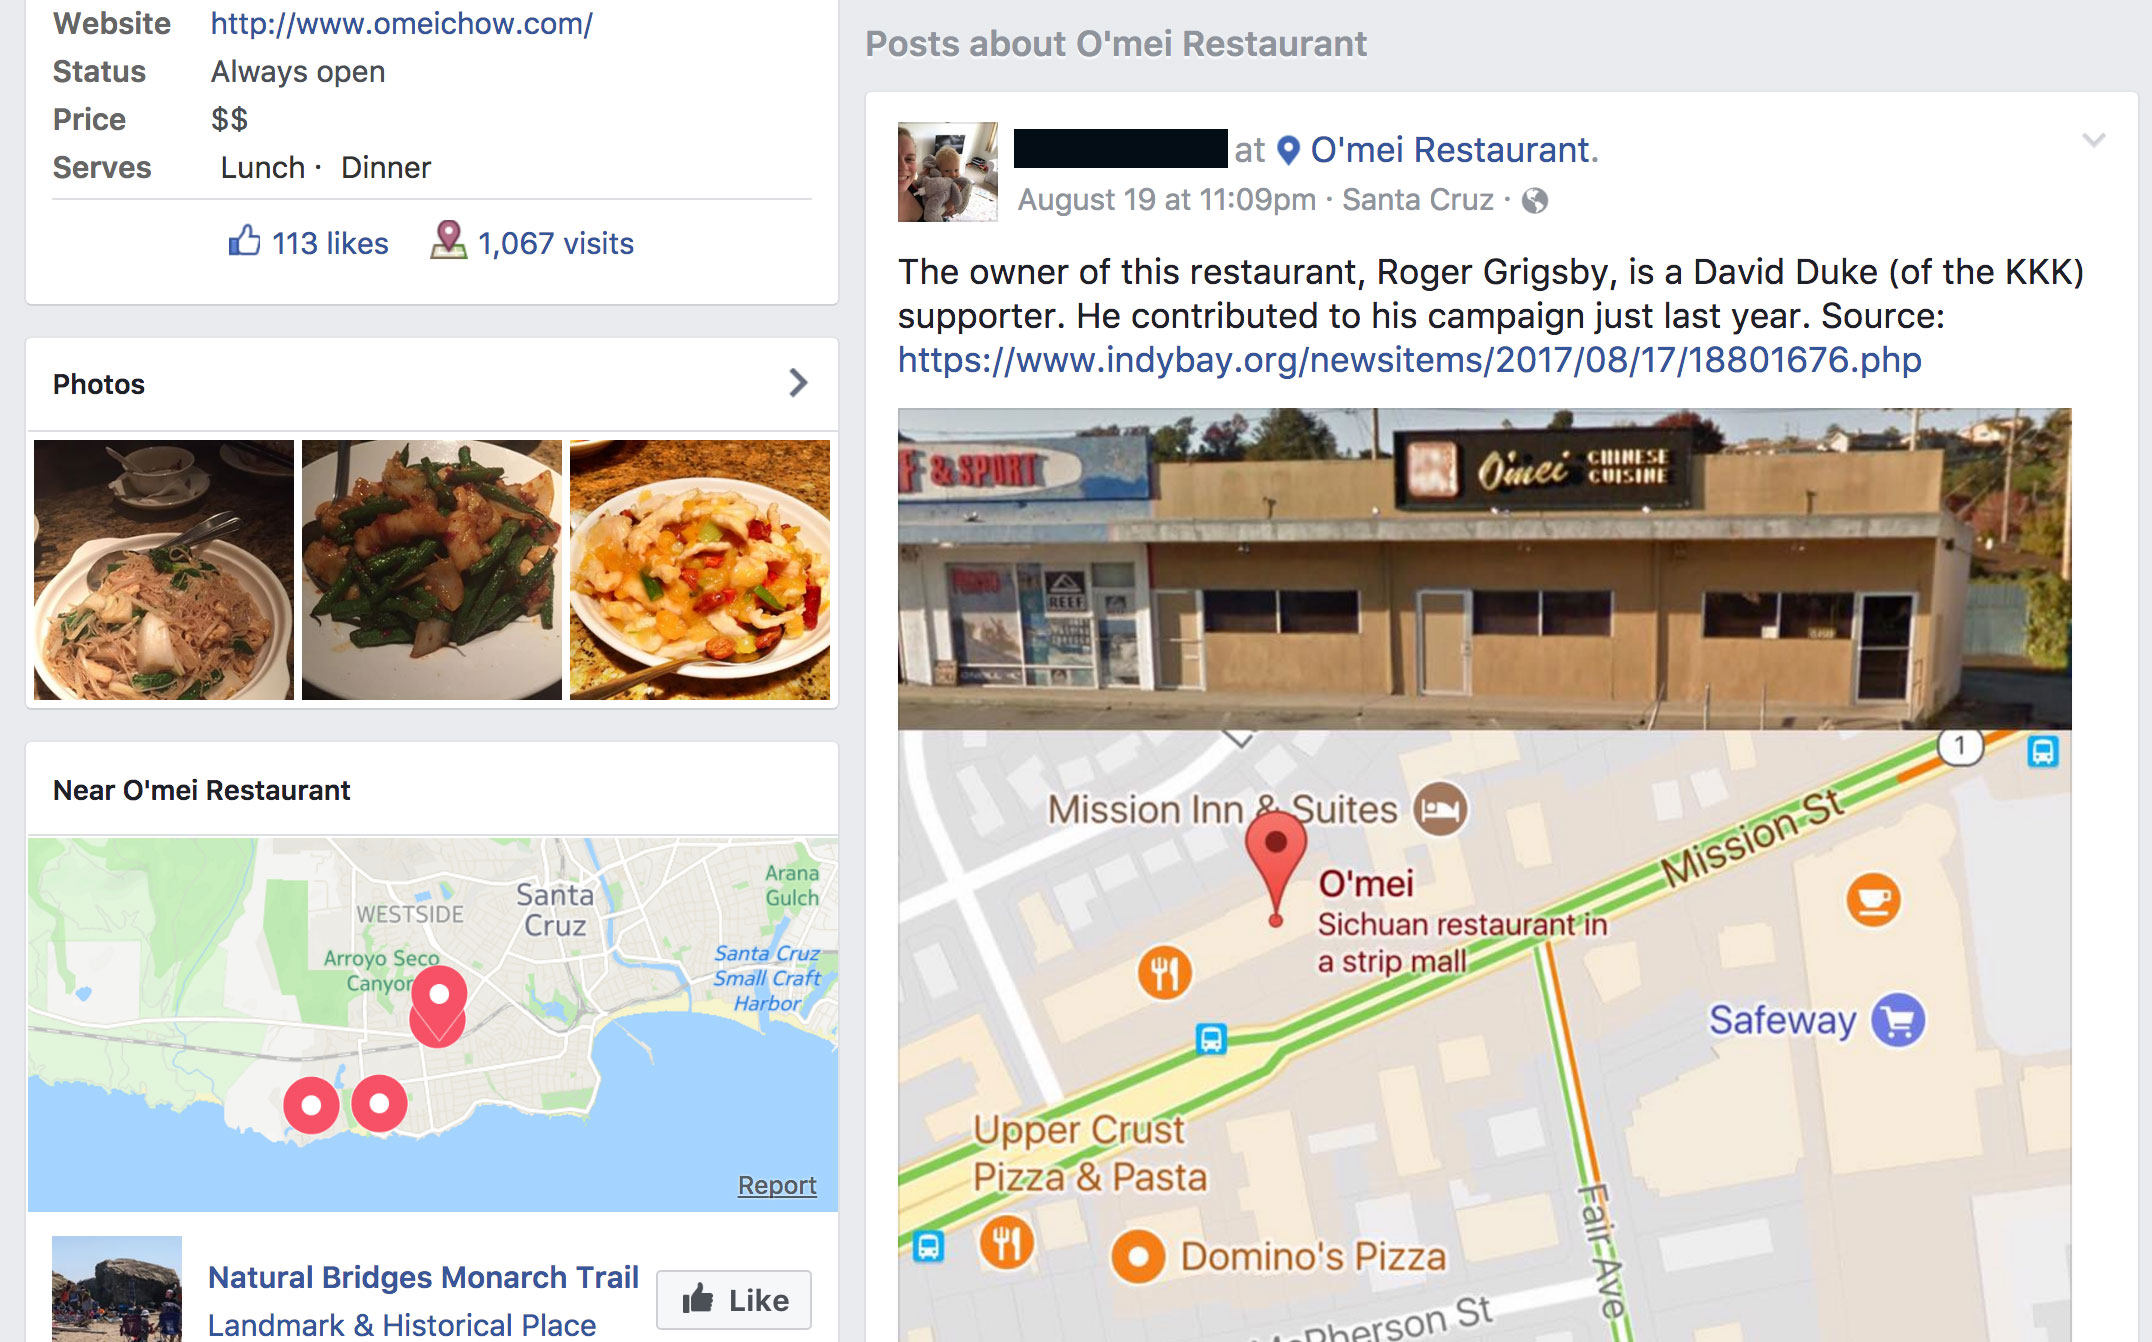The image size is (2152, 1342).
Task: Click the Safeway shopping cart icon on map
Action: pyautogui.click(x=1897, y=1020)
